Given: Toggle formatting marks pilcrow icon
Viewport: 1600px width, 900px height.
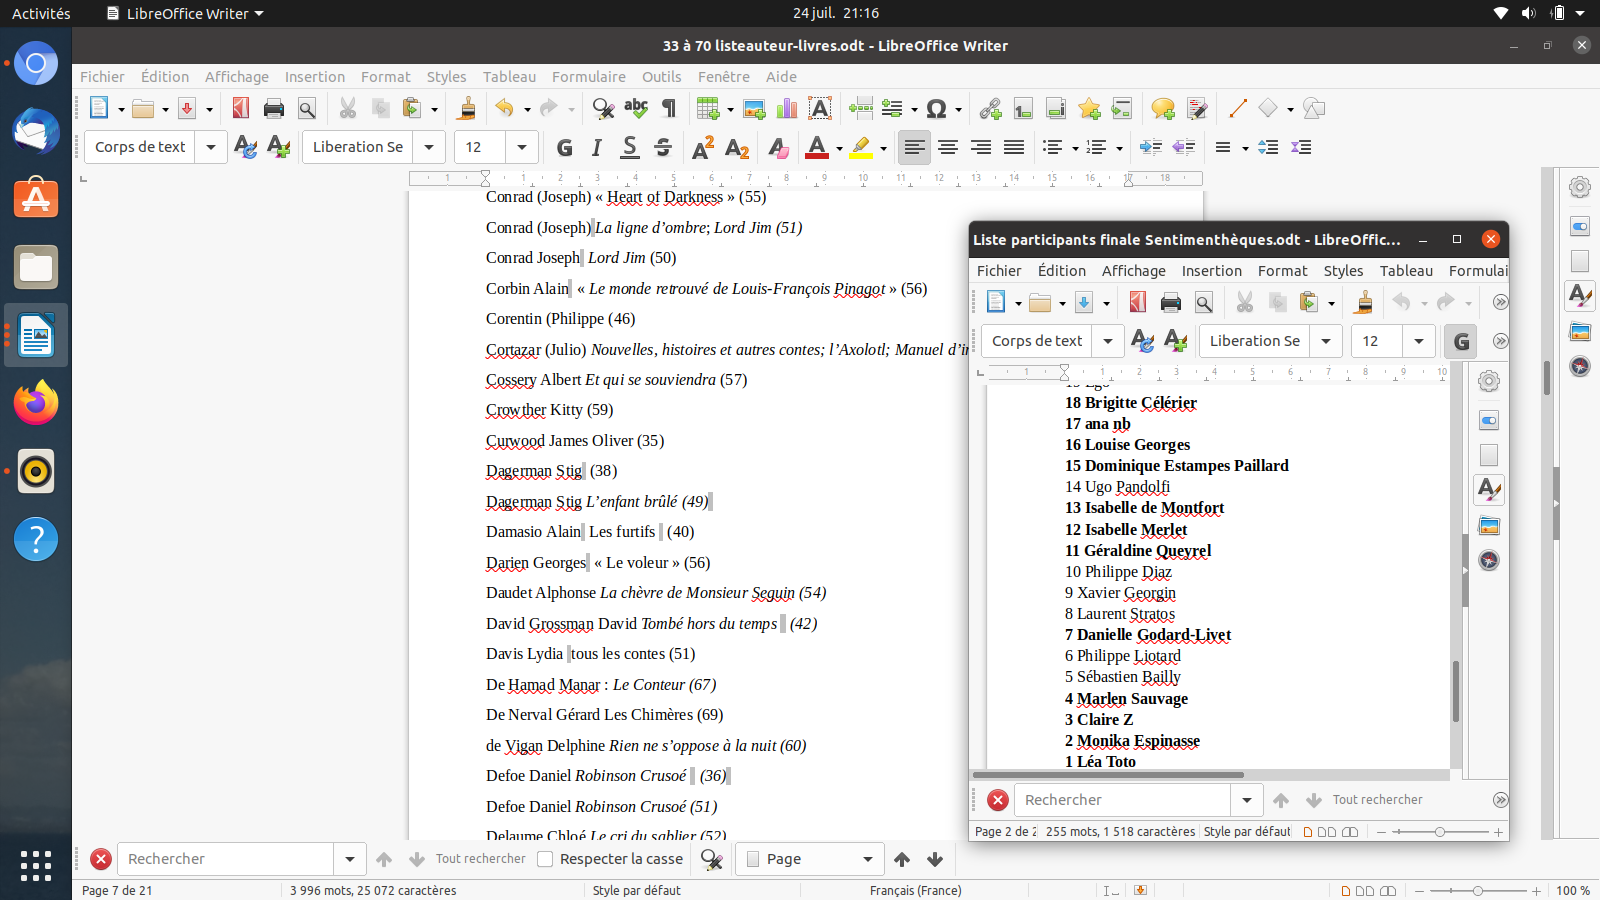Looking at the screenshot, I should coord(669,109).
